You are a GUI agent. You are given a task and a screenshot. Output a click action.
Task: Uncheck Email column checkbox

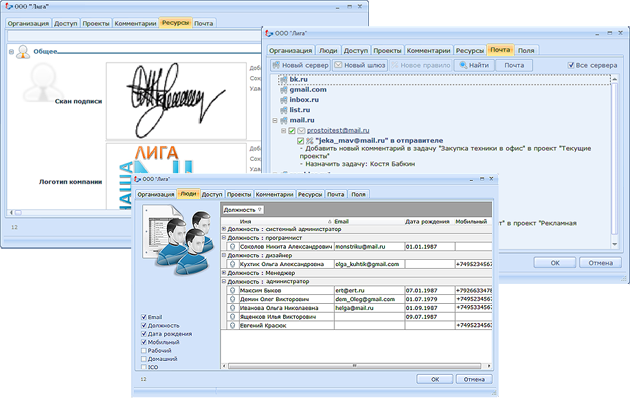click(x=144, y=317)
